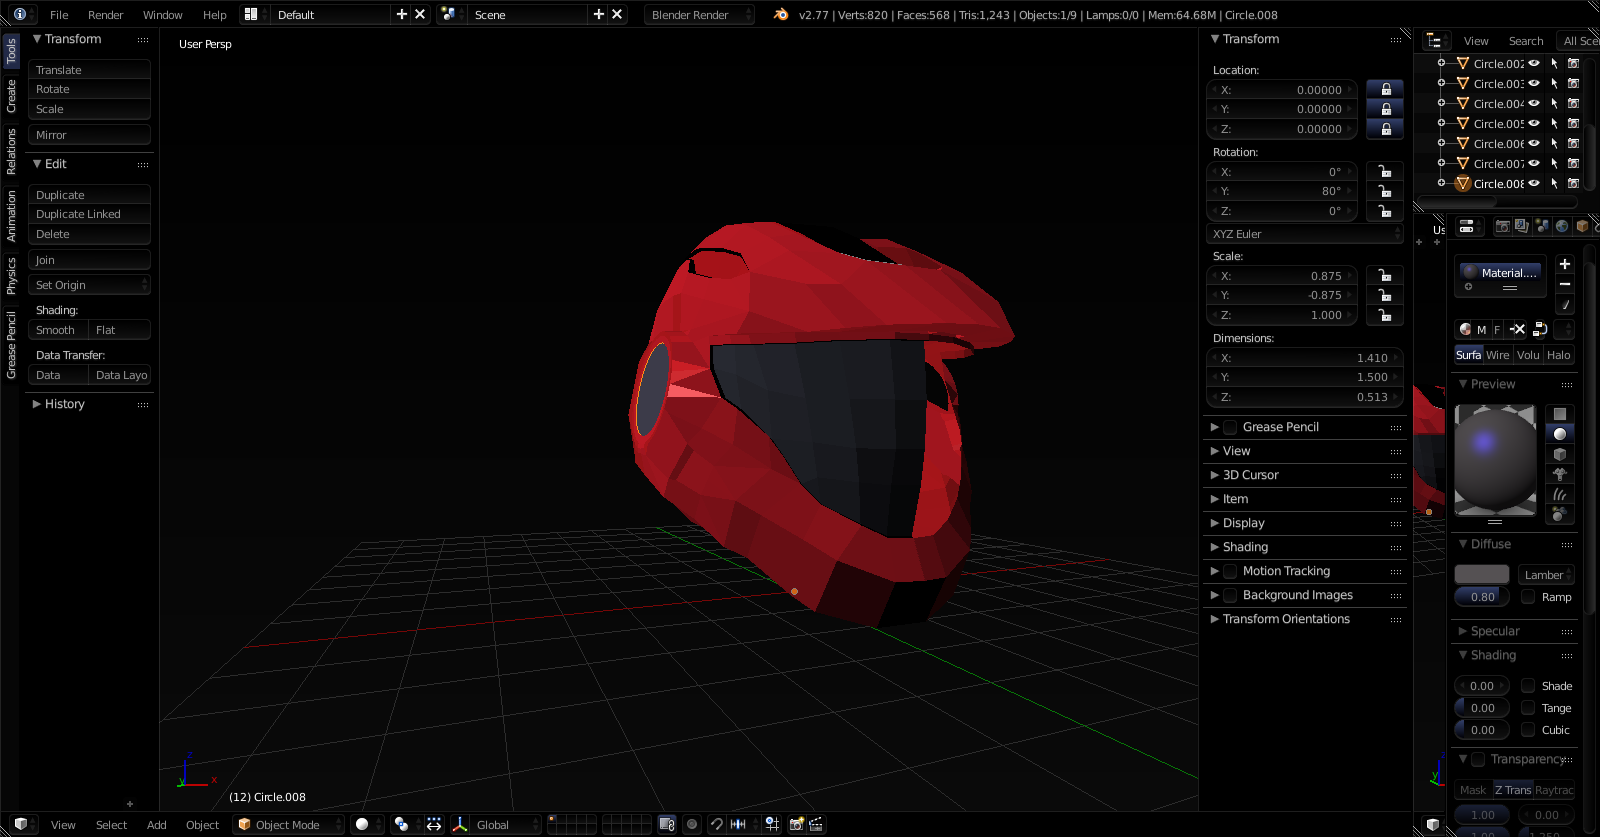Open the Render Layers properties tab
The image size is (1600, 837).
(x=1522, y=227)
